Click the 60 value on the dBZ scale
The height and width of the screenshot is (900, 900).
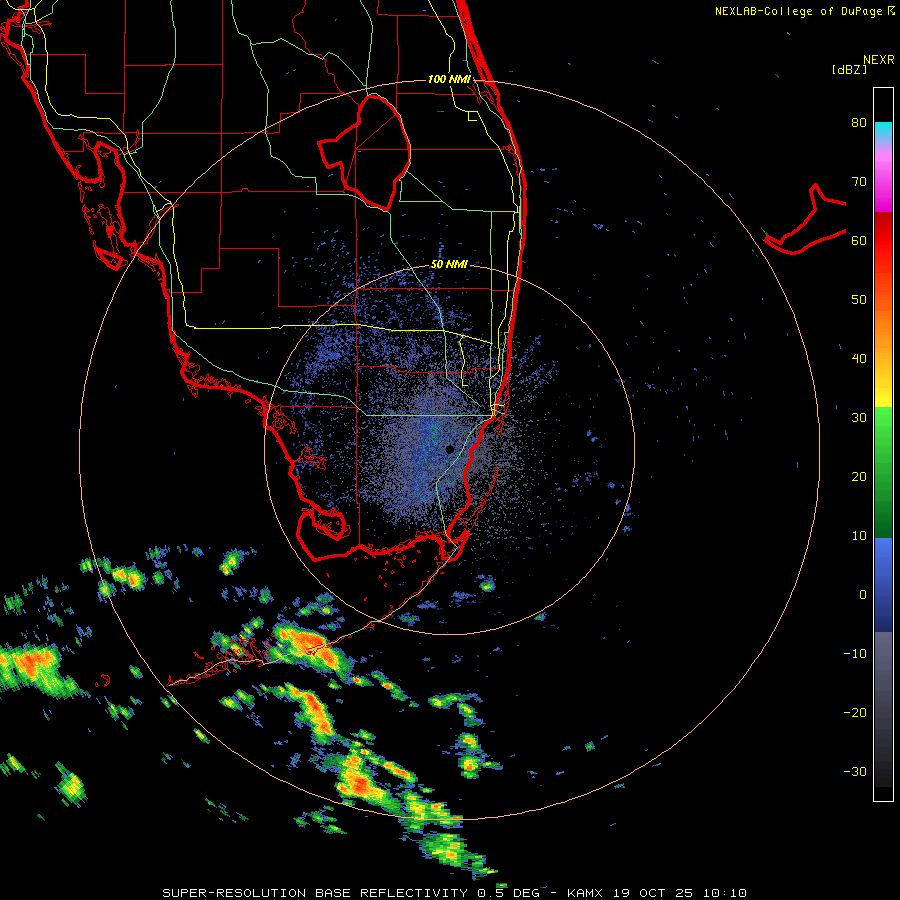pyautogui.click(x=859, y=241)
